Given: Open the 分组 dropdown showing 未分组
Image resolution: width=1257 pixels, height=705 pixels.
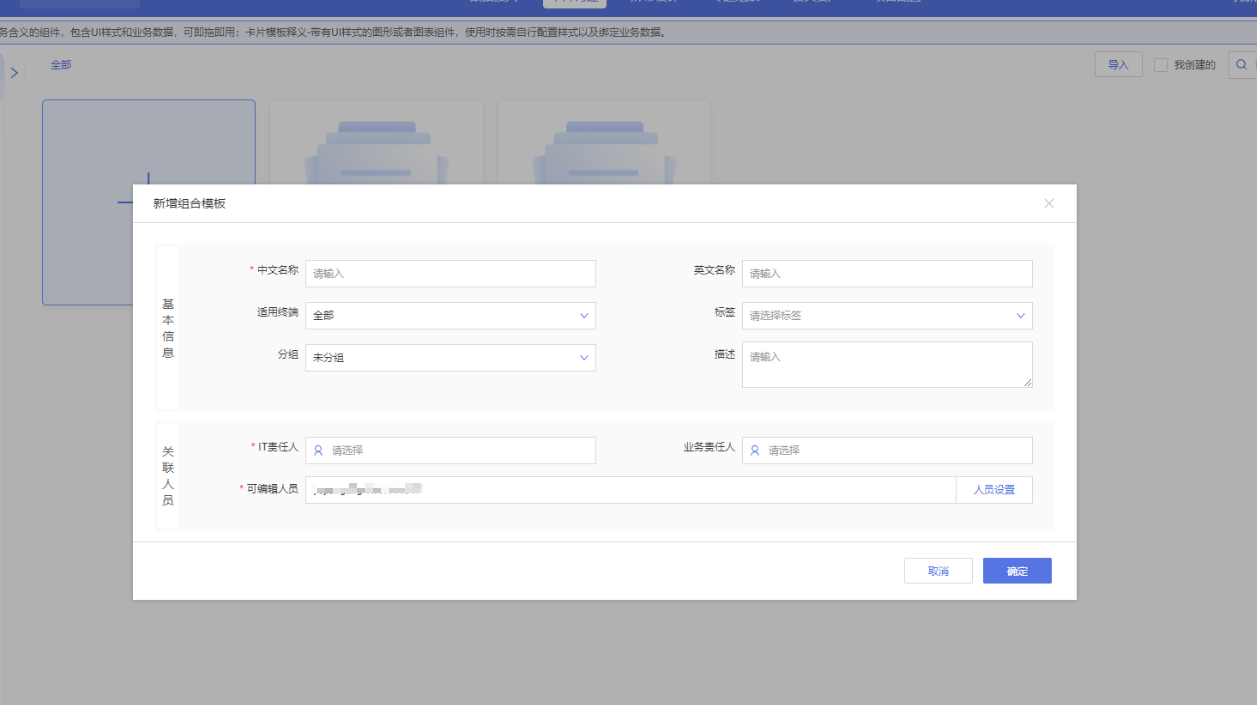Looking at the screenshot, I should pos(450,357).
